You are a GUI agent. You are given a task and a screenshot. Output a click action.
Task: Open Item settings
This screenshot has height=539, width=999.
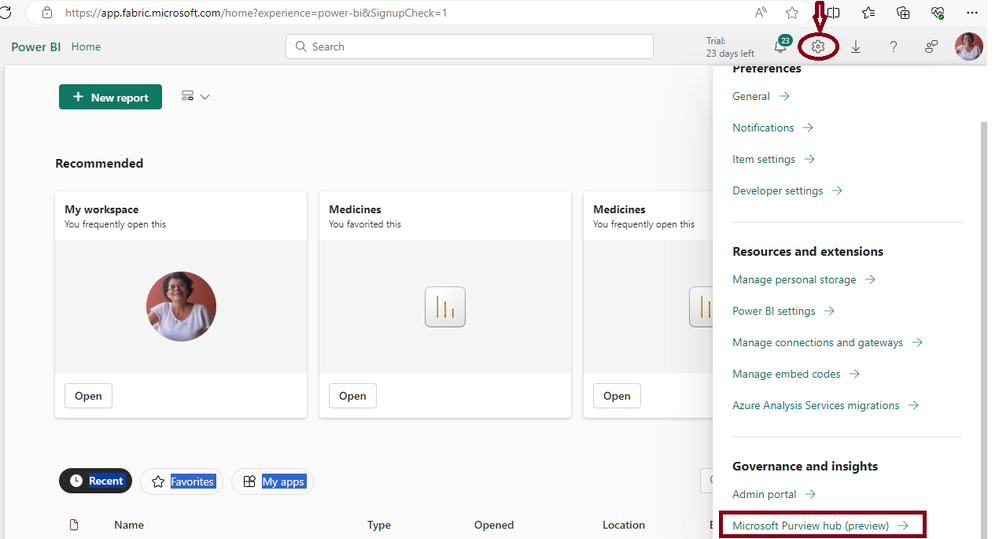coord(773,159)
